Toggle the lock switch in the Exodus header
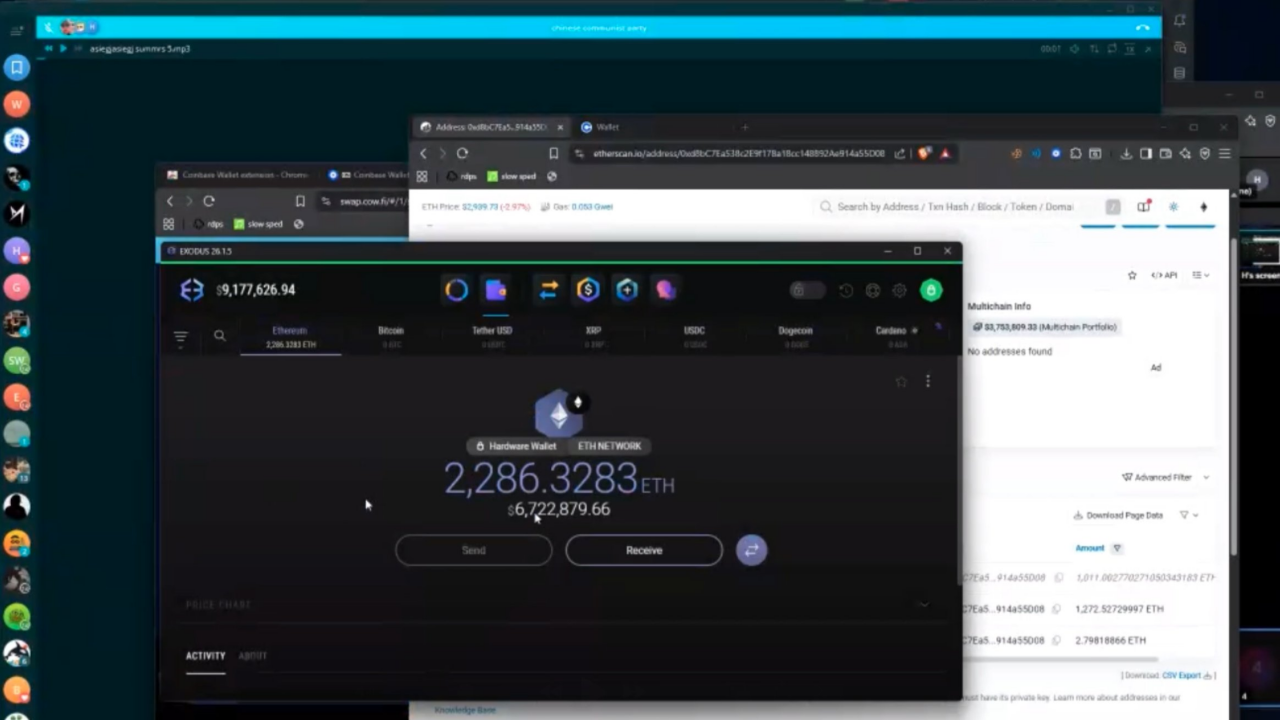 click(806, 290)
